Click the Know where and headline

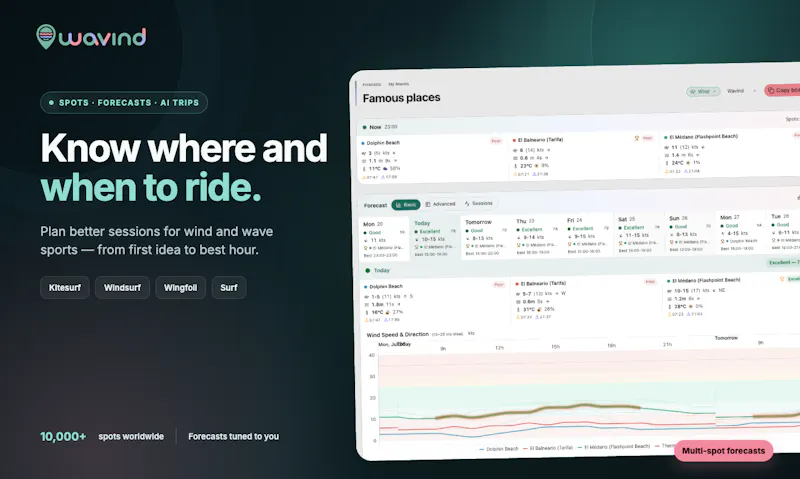click(x=184, y=148)
